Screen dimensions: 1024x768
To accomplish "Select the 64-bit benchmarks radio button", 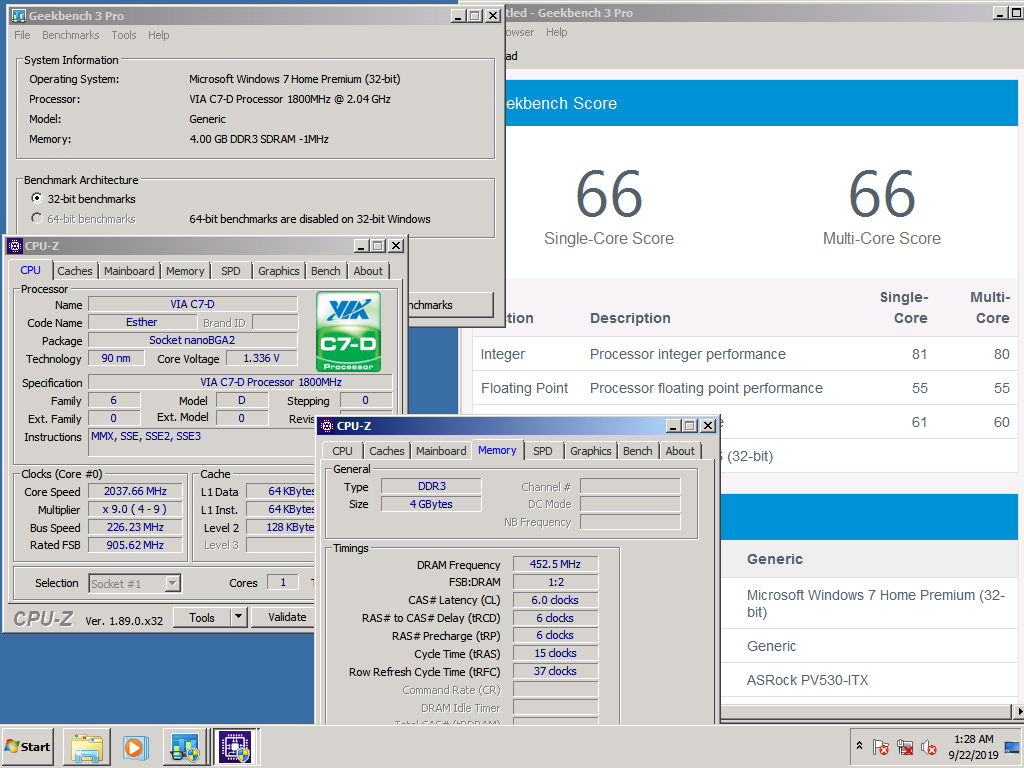I will (37, 219).
